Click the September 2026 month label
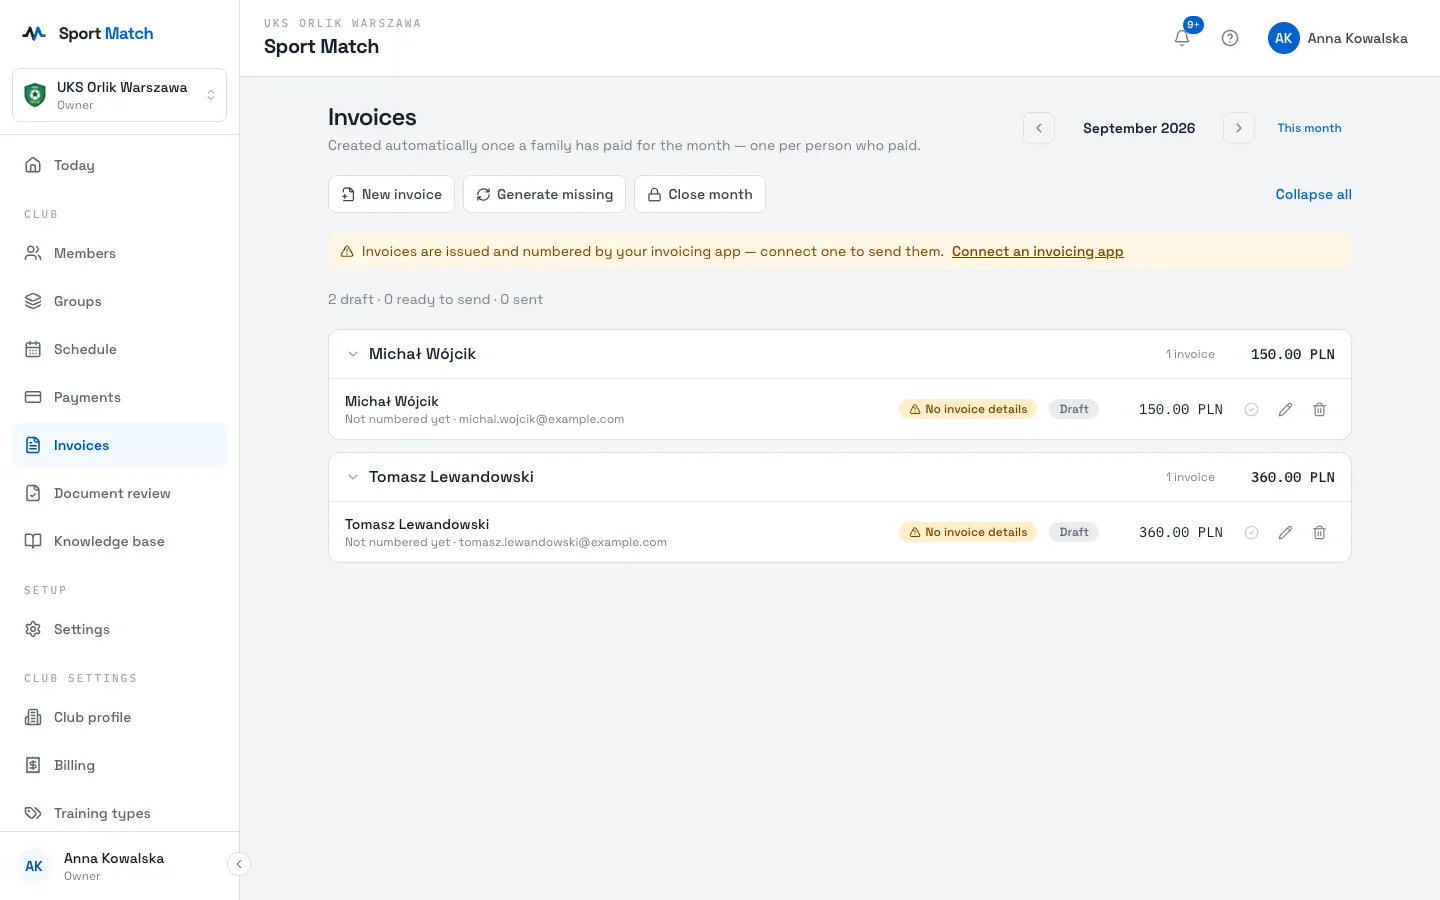The width and height of the screenshot is (1440, 900). coord(1139,128)
